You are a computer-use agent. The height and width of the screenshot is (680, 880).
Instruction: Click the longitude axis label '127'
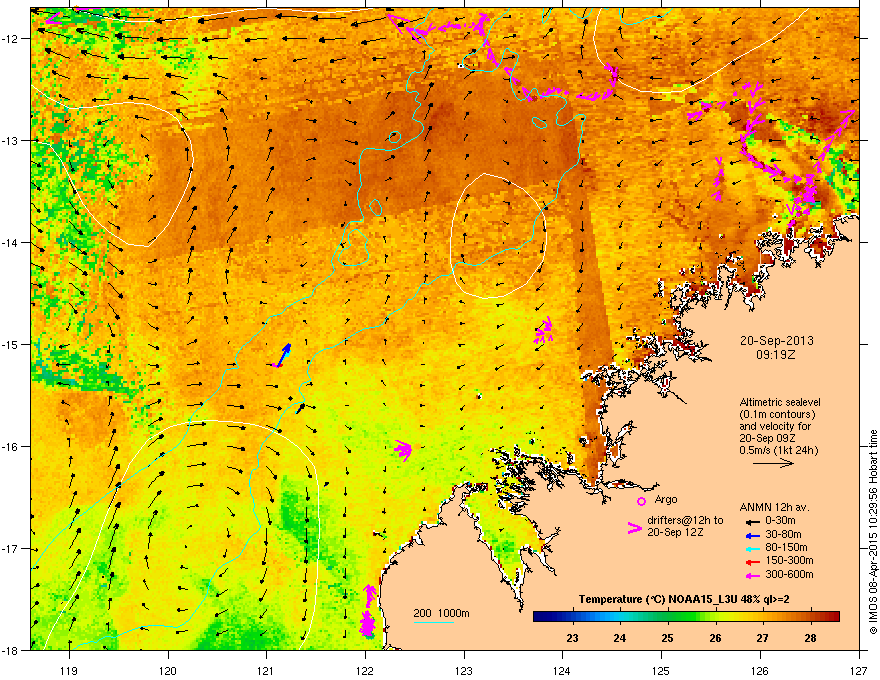click(x=859, y=670)
